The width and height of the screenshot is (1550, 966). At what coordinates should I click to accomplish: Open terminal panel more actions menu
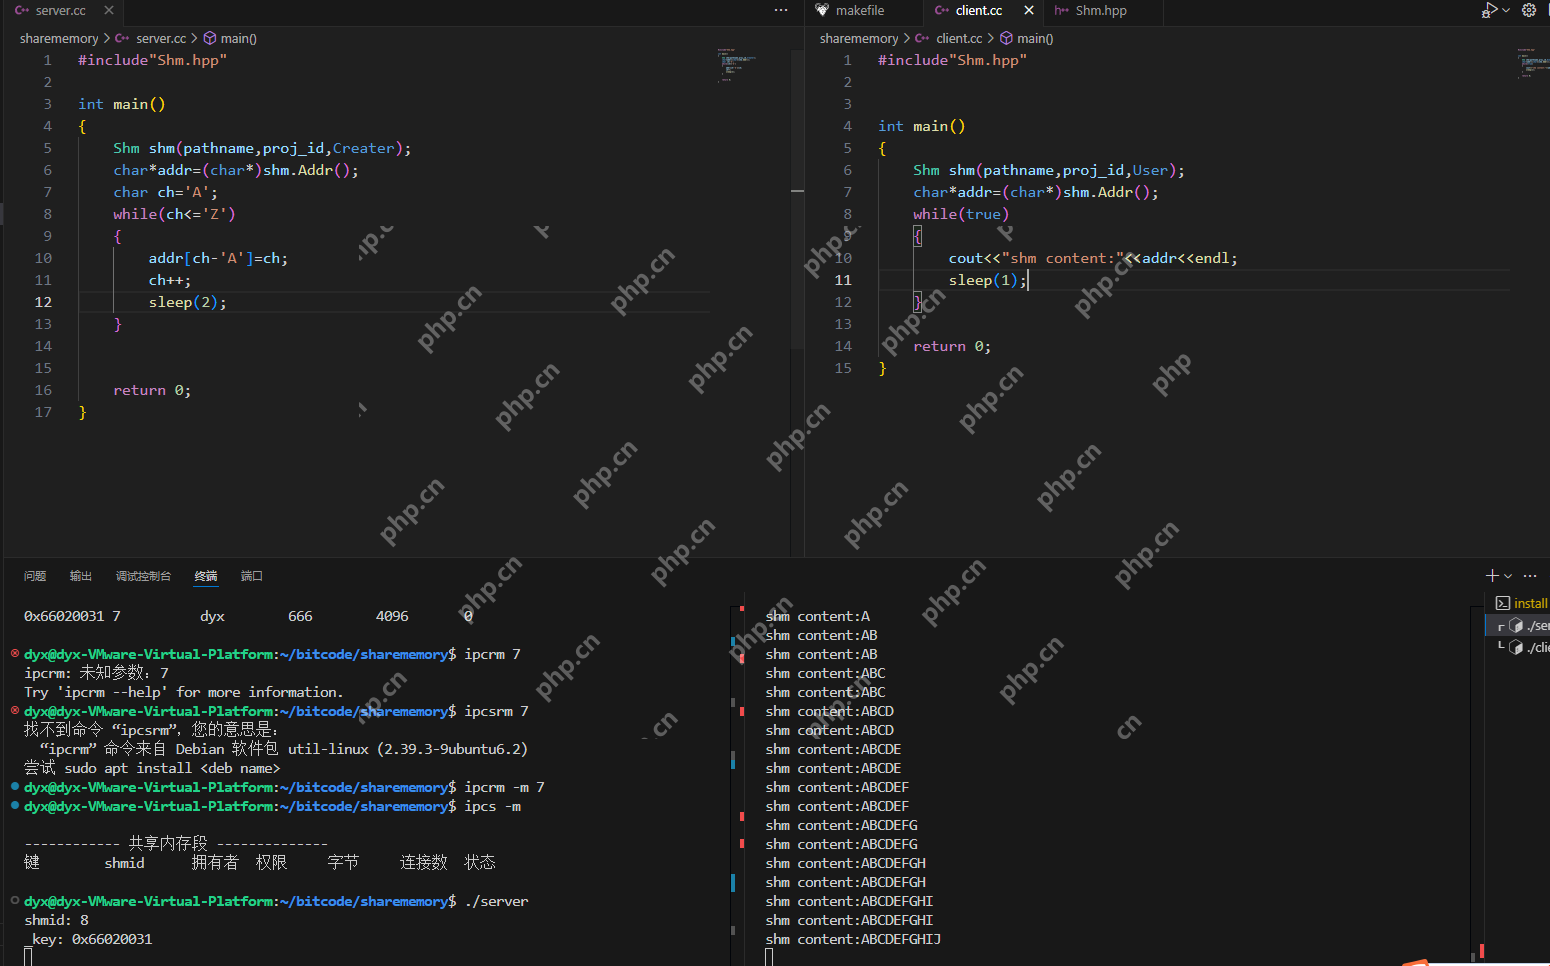tap(1530, 576)
